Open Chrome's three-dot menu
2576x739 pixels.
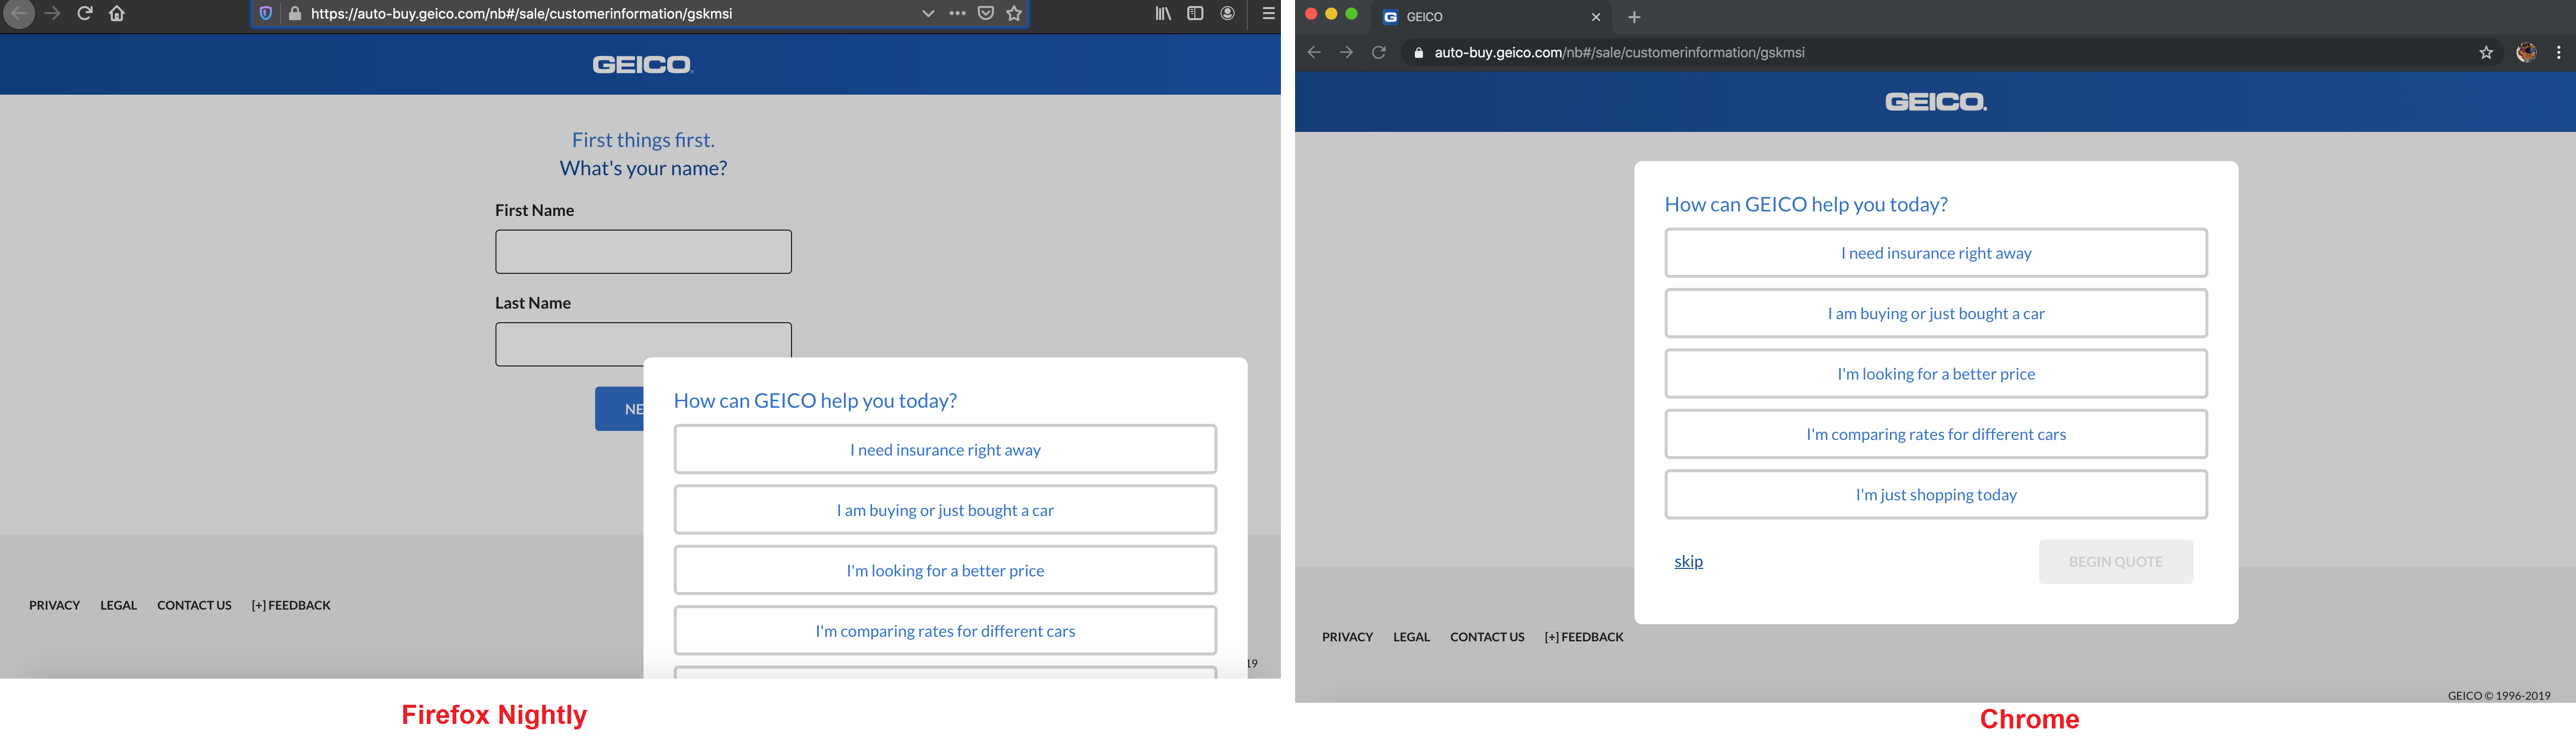(2560, 52)
